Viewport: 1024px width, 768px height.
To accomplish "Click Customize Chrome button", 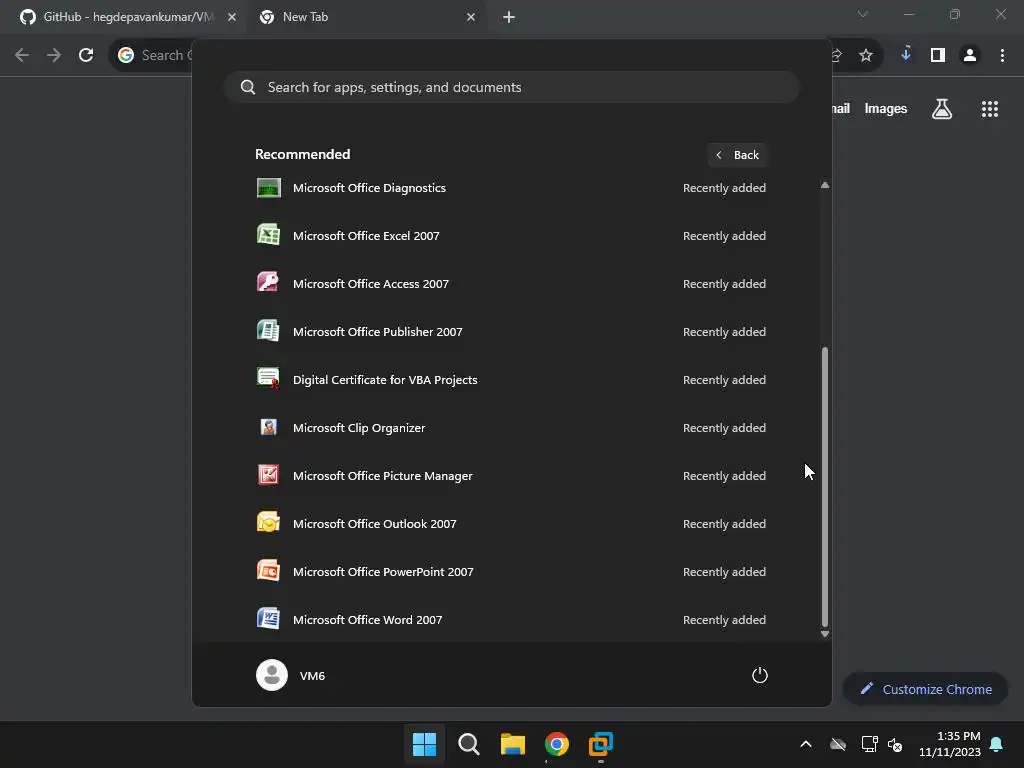I will click(x=925, y=689).
